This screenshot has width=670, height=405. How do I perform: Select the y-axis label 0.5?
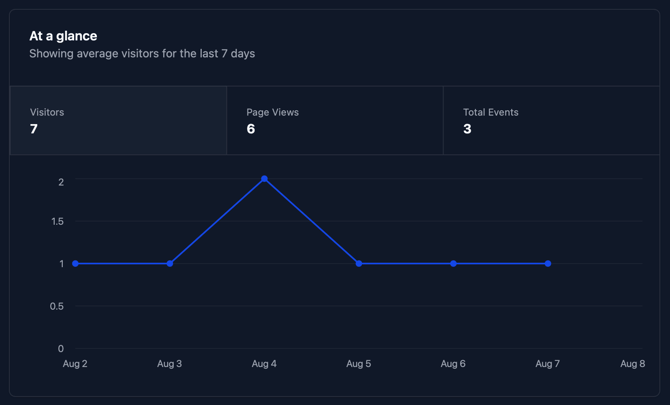point(57,306)
